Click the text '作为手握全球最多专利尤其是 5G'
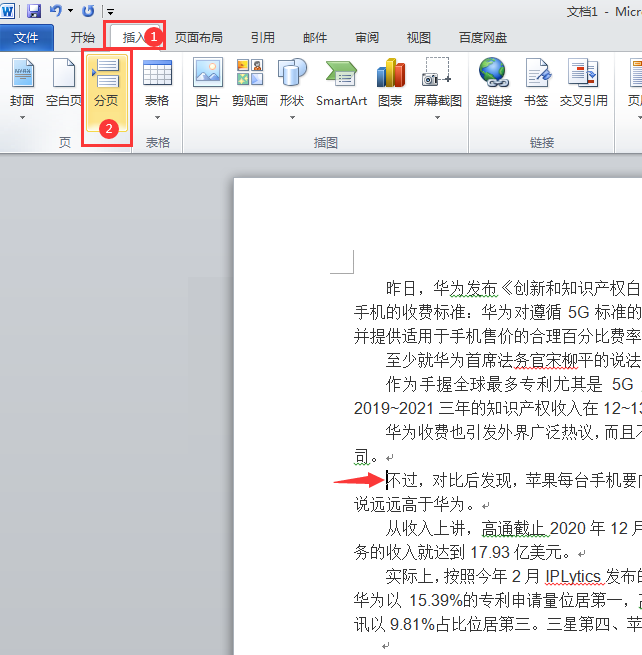642x655 pixels. [510, 384]
